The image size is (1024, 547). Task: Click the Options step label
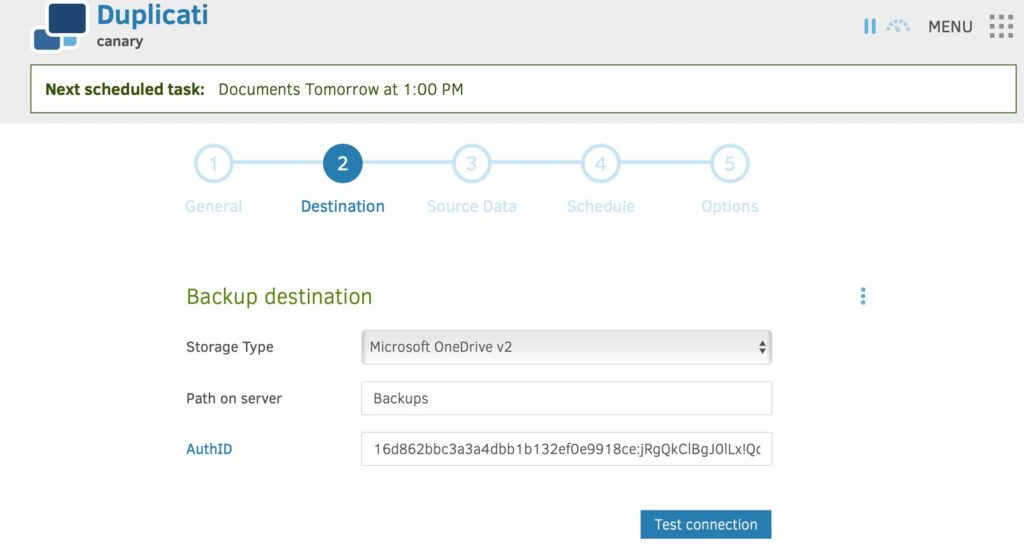click(x=730, y=206)
